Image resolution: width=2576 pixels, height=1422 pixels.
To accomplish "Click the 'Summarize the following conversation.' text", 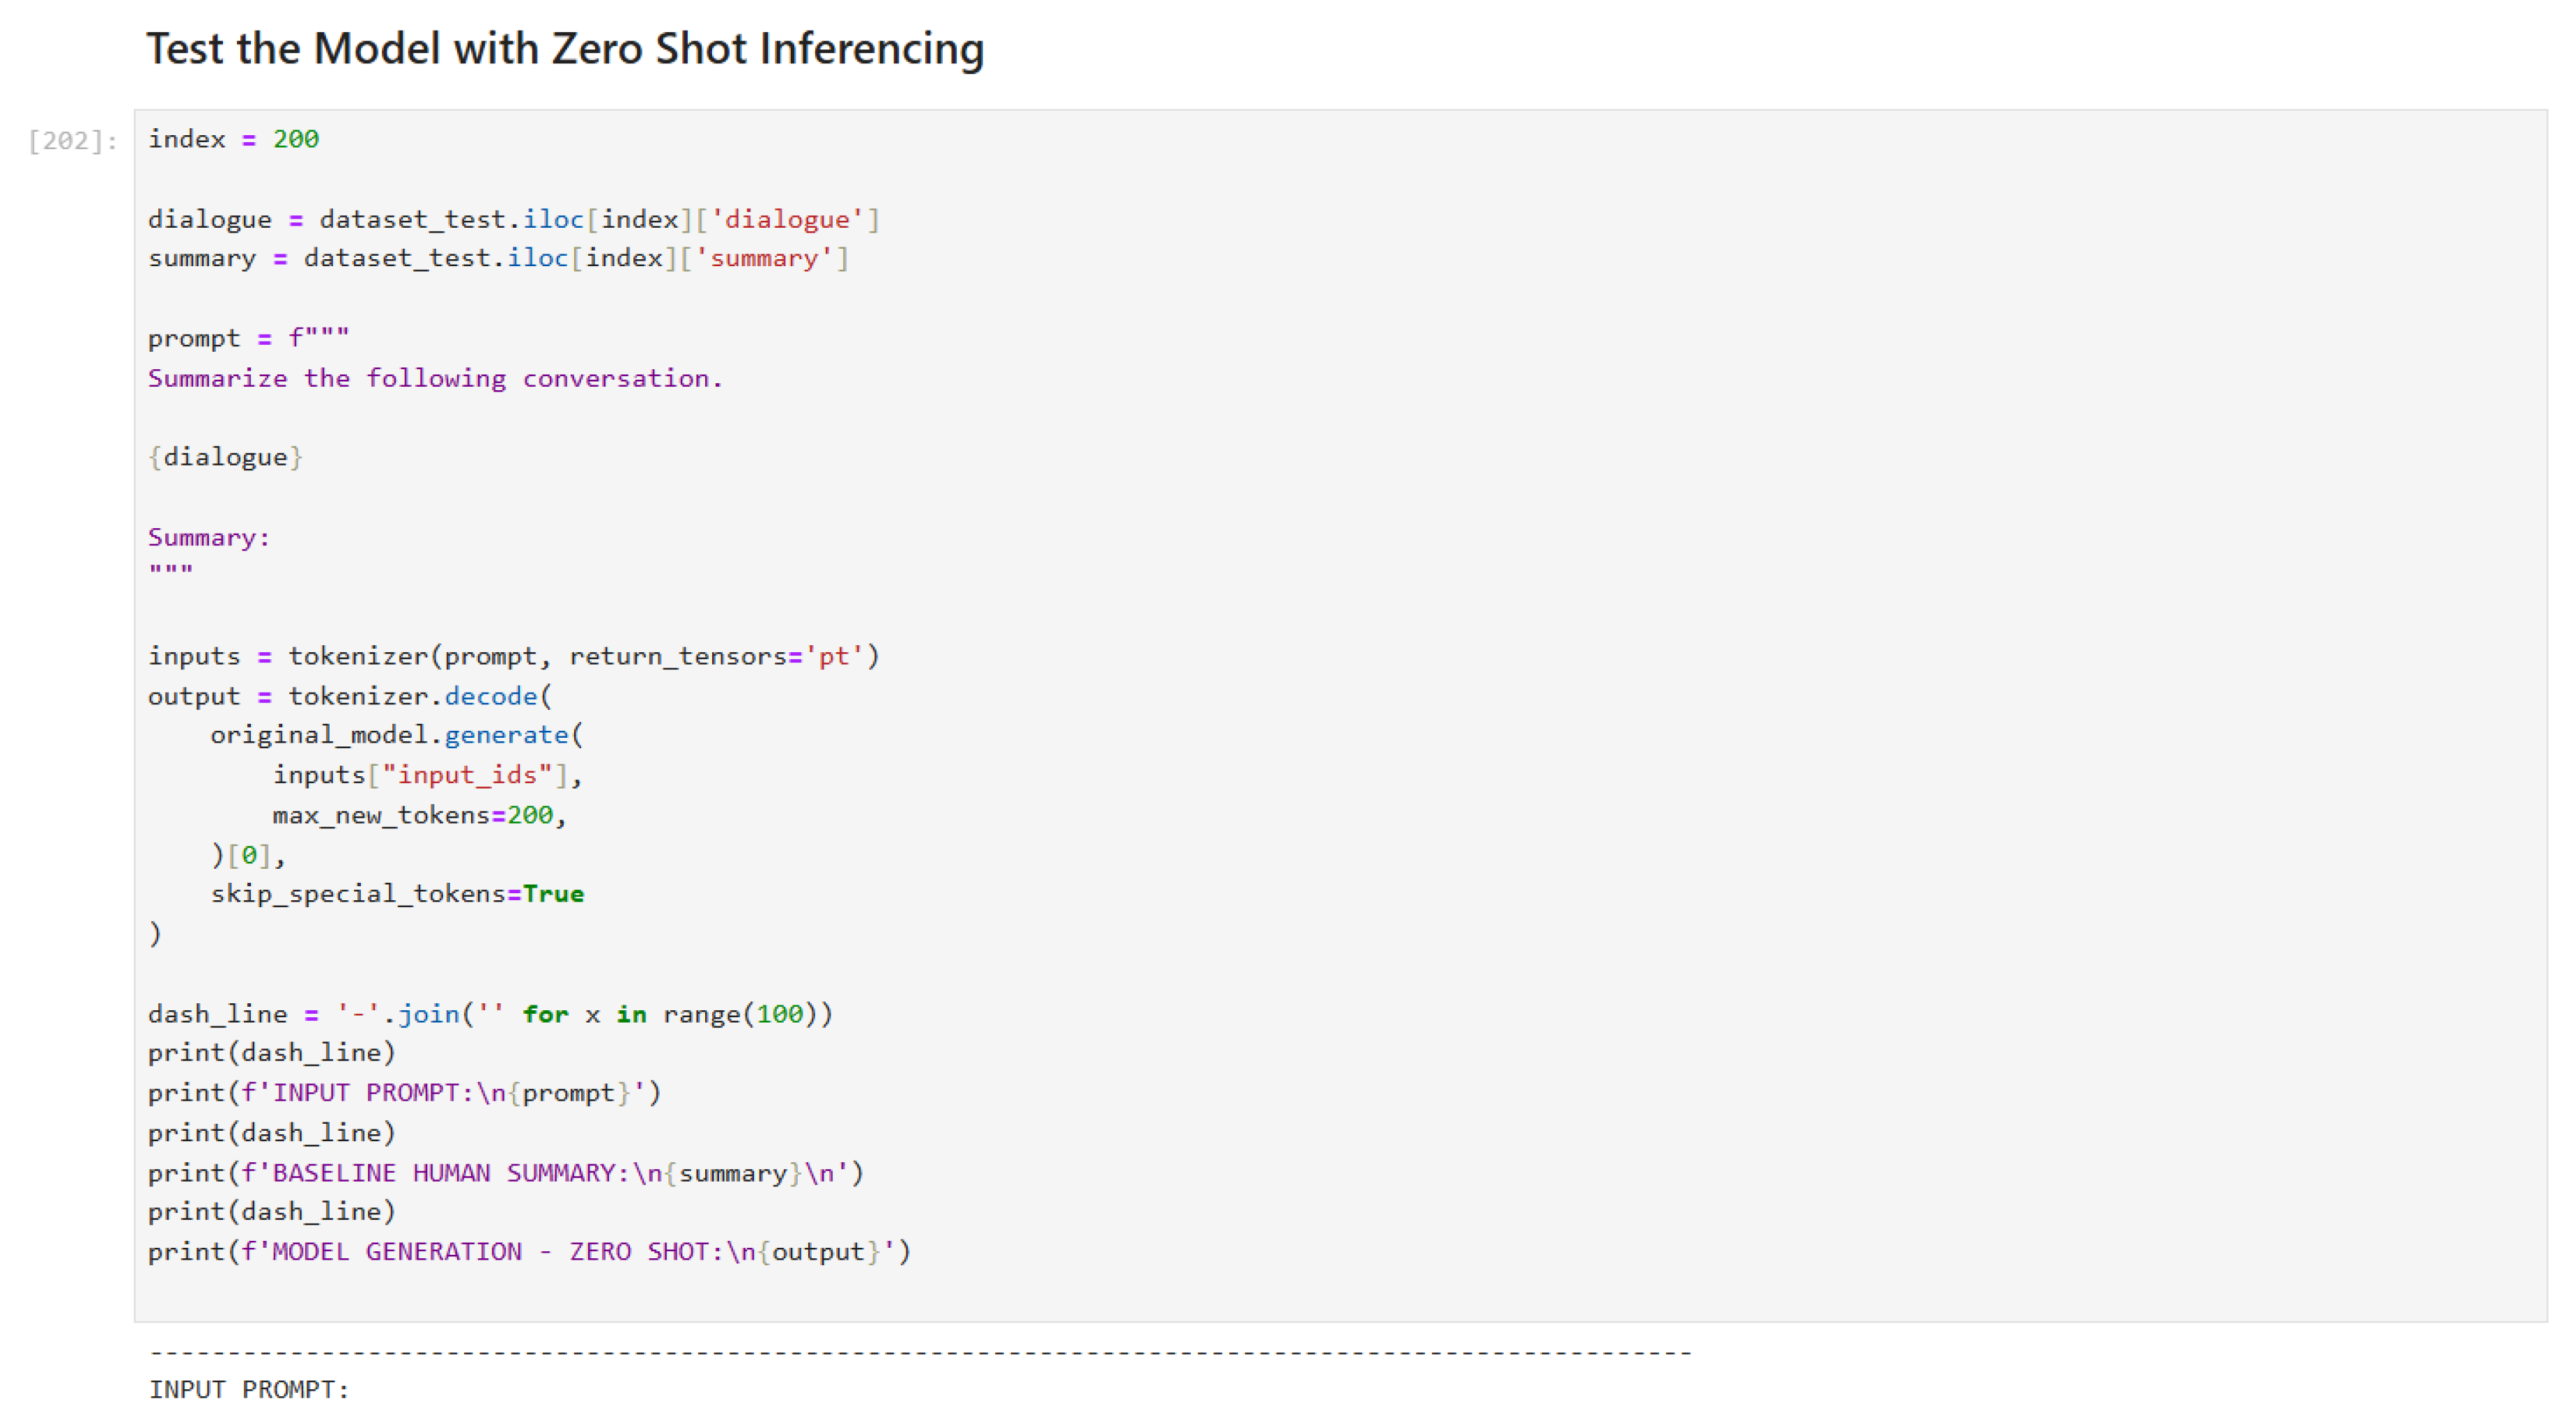I will (435, 378).
